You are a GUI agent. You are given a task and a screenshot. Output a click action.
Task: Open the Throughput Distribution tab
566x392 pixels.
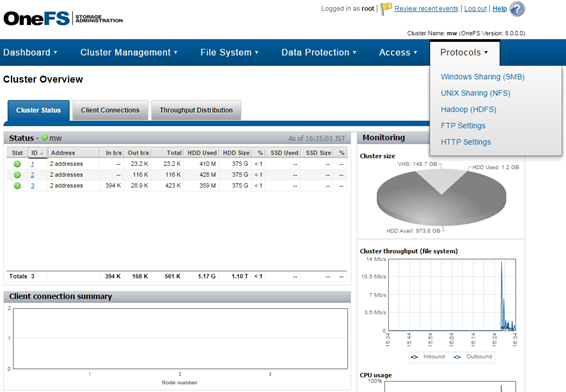point(196,110)
